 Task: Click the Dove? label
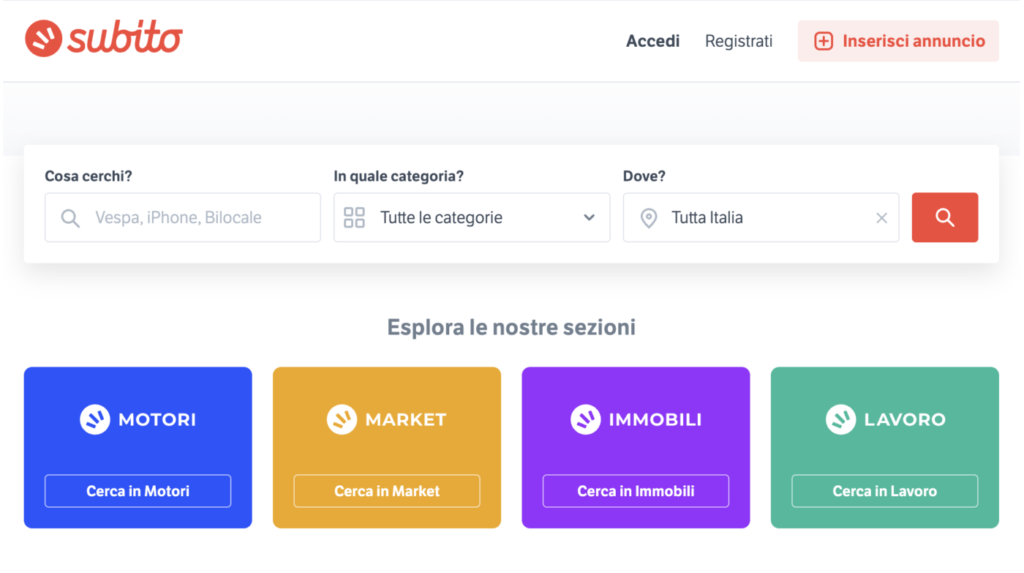pos(644,176)
